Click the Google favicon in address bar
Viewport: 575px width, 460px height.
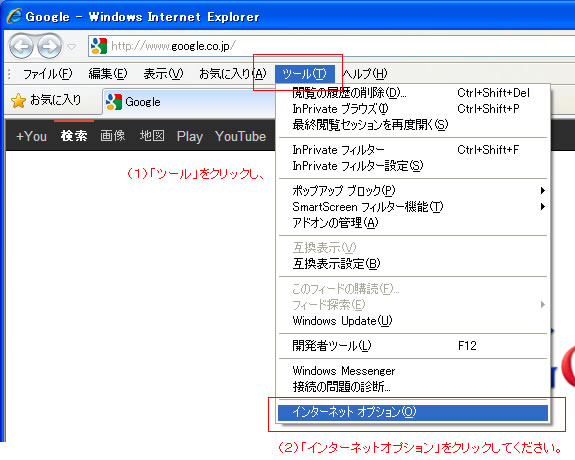(99, 46)
